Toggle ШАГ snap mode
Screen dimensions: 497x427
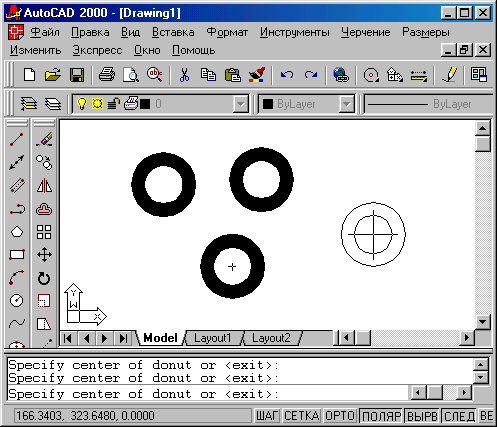tap(267, 416)
